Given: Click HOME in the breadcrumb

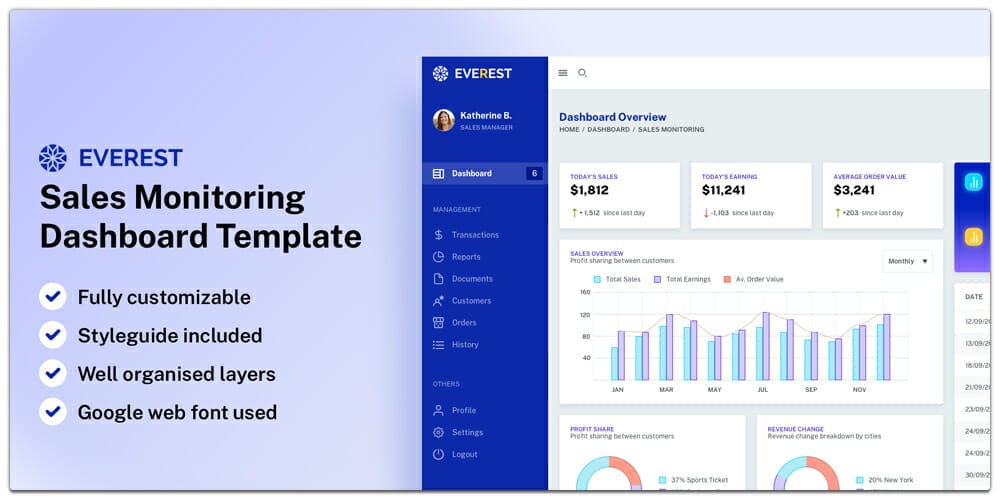Looking at the screenshot, I should [x=569, y=129].
